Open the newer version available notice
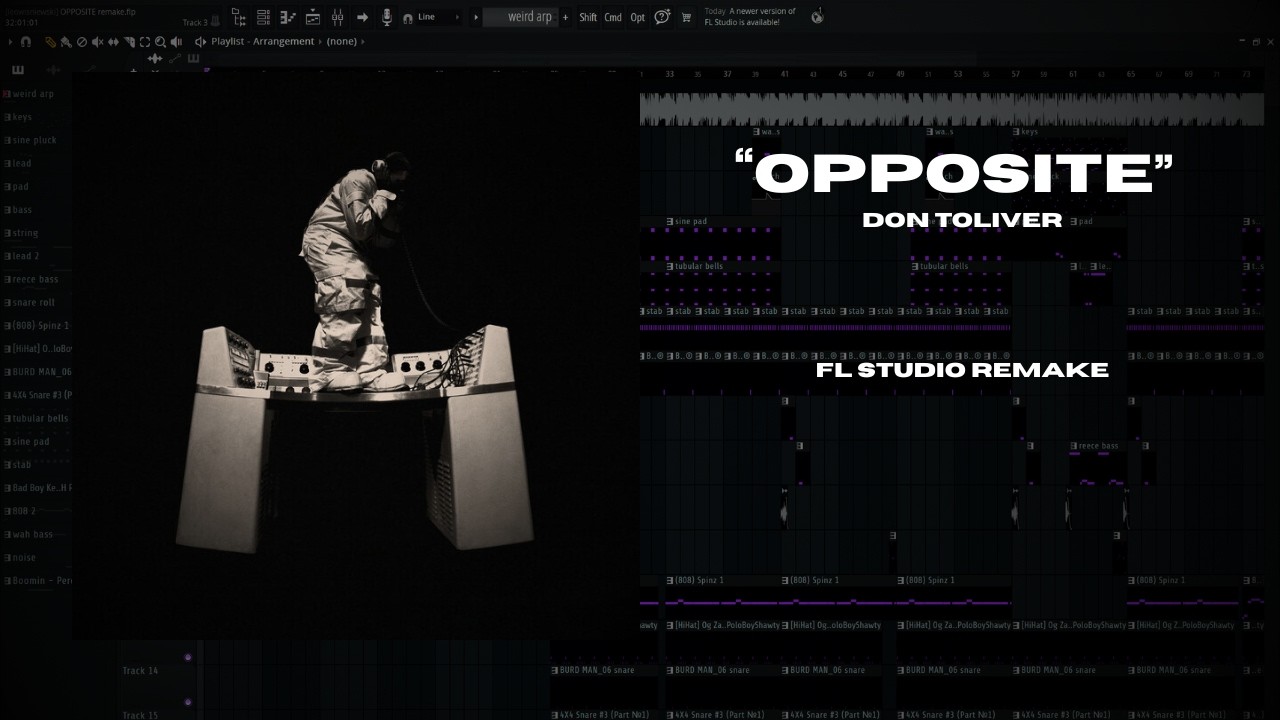The height and width of the screenshot is (720, 1280). (750, 17)
